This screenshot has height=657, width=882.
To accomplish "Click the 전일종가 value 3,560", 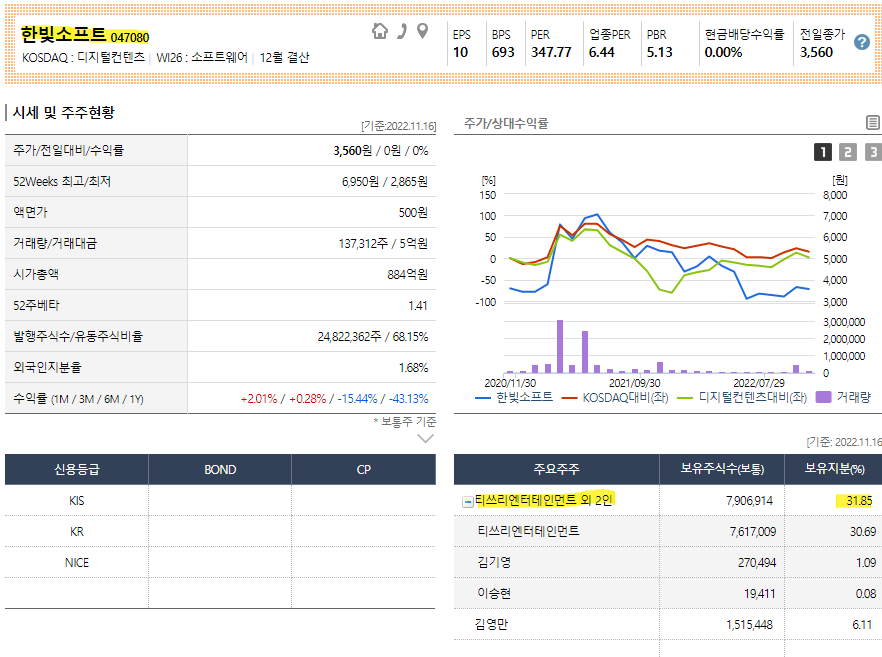I will (x=816, y=52).
